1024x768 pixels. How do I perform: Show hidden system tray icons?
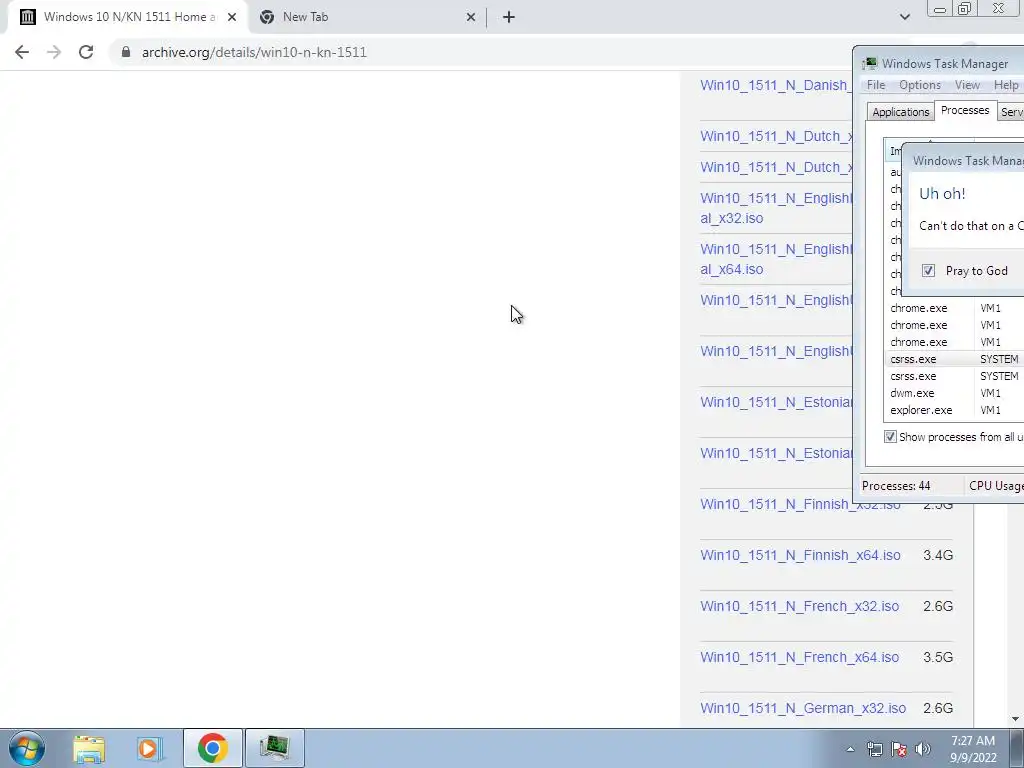click(850, 749)
